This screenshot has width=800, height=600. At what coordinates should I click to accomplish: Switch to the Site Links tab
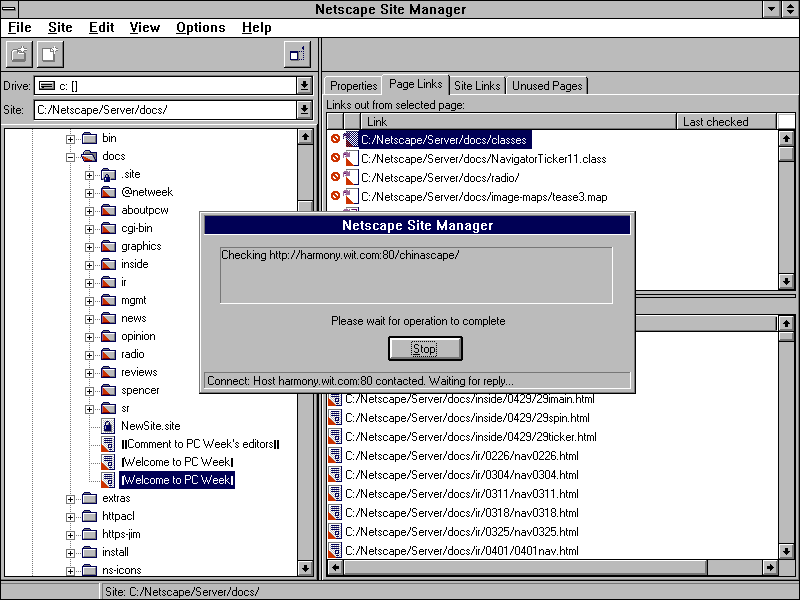[477, 86]
